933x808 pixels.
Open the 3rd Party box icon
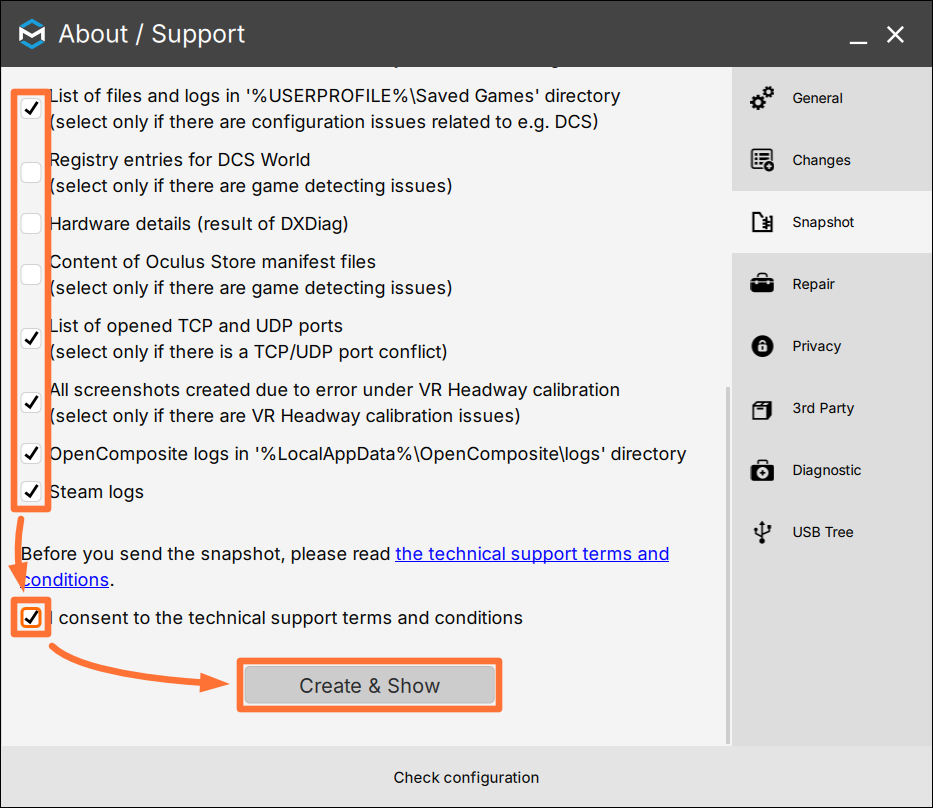pos(762,409)
